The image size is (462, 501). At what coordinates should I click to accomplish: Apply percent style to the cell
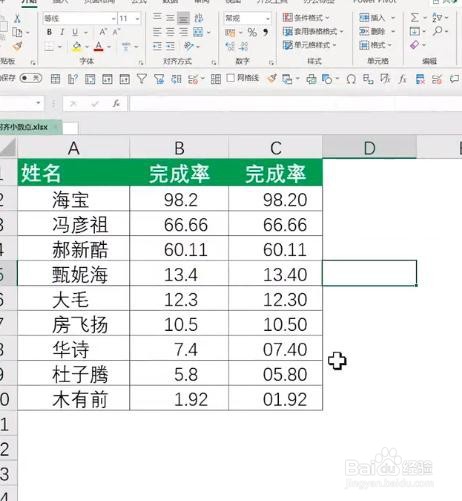pos(252,32)
